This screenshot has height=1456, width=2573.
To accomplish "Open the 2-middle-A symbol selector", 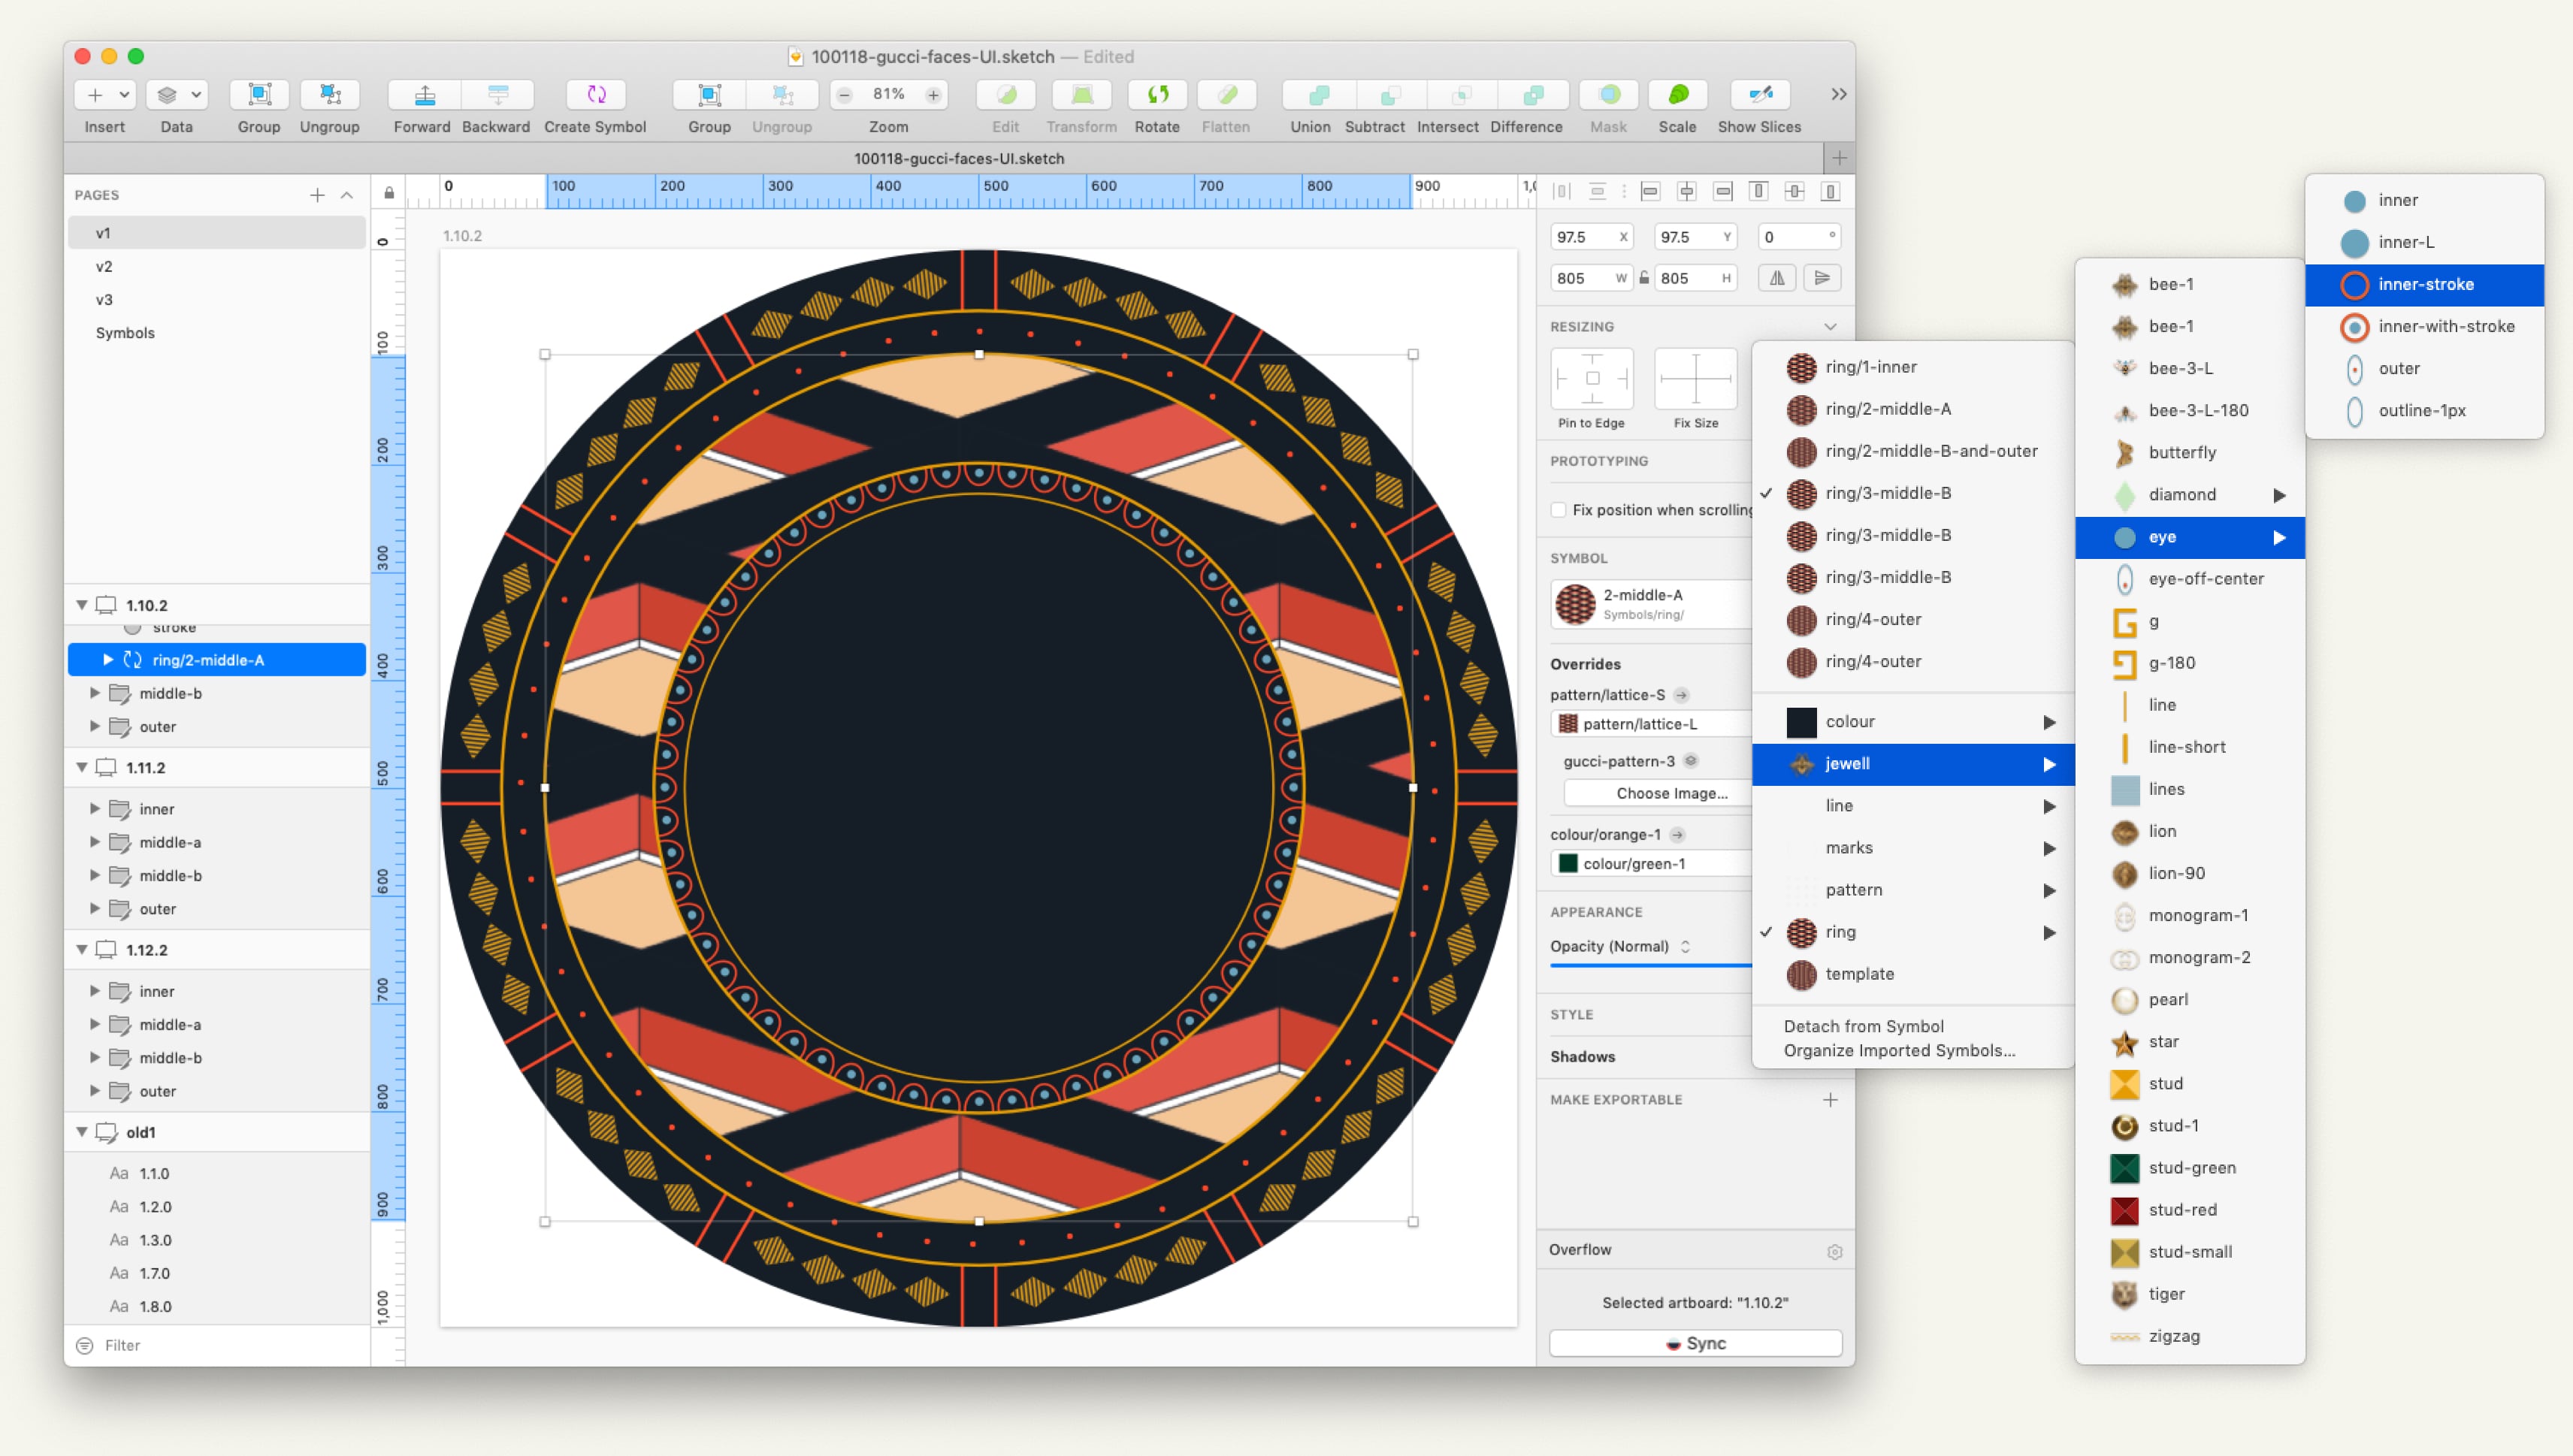I will click(1651, 605).
